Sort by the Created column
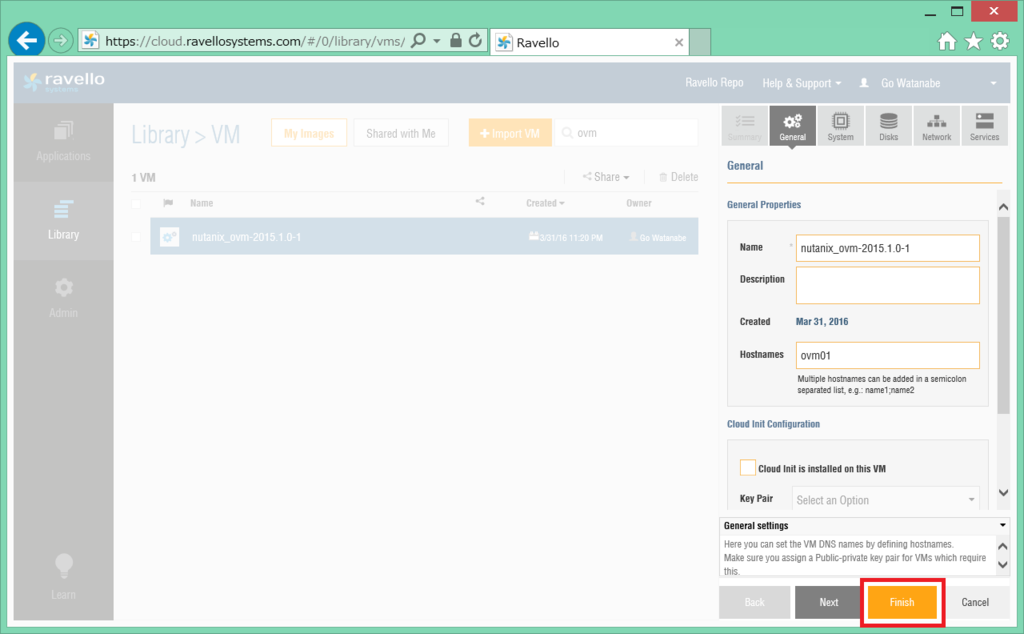Viewport: 1024px width, 634px height. pyautogui.click(x=545, y=203)
